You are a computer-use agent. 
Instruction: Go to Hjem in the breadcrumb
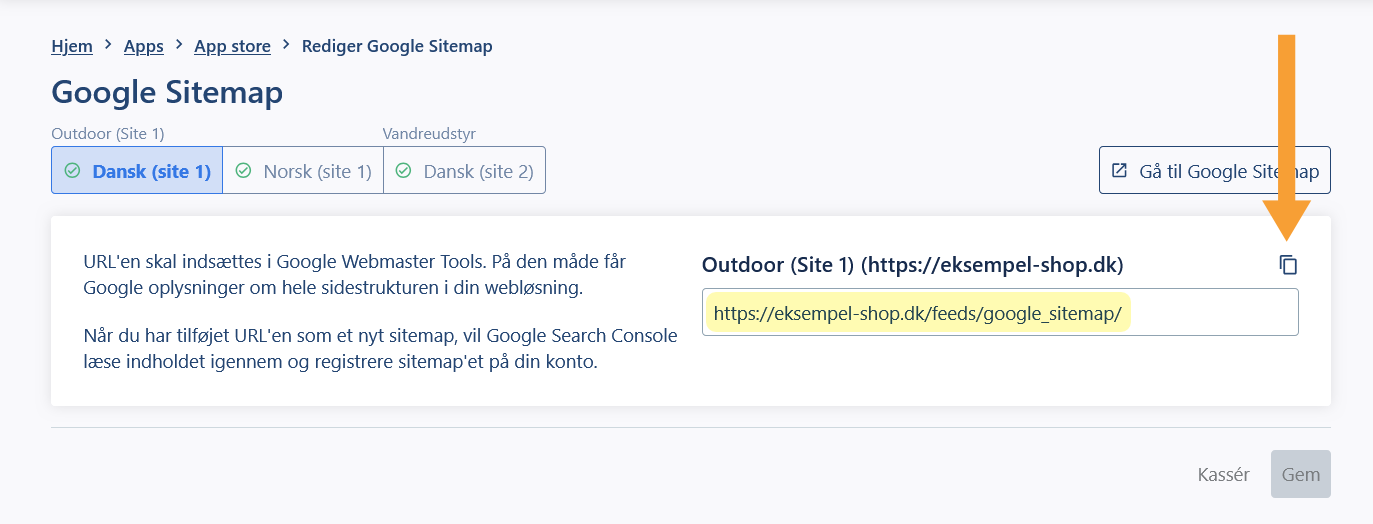click(x=72, y=46)
